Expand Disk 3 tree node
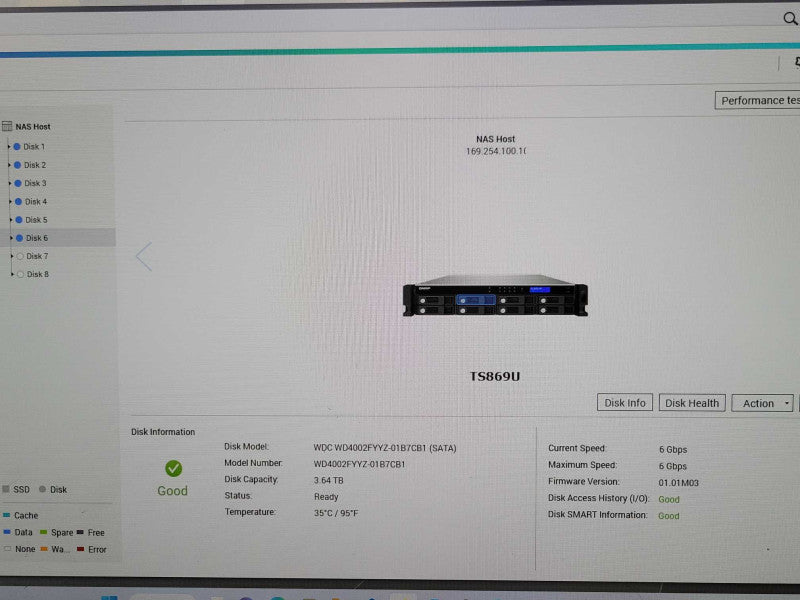This screenshot has width=800, height=600. click(10, 183)
